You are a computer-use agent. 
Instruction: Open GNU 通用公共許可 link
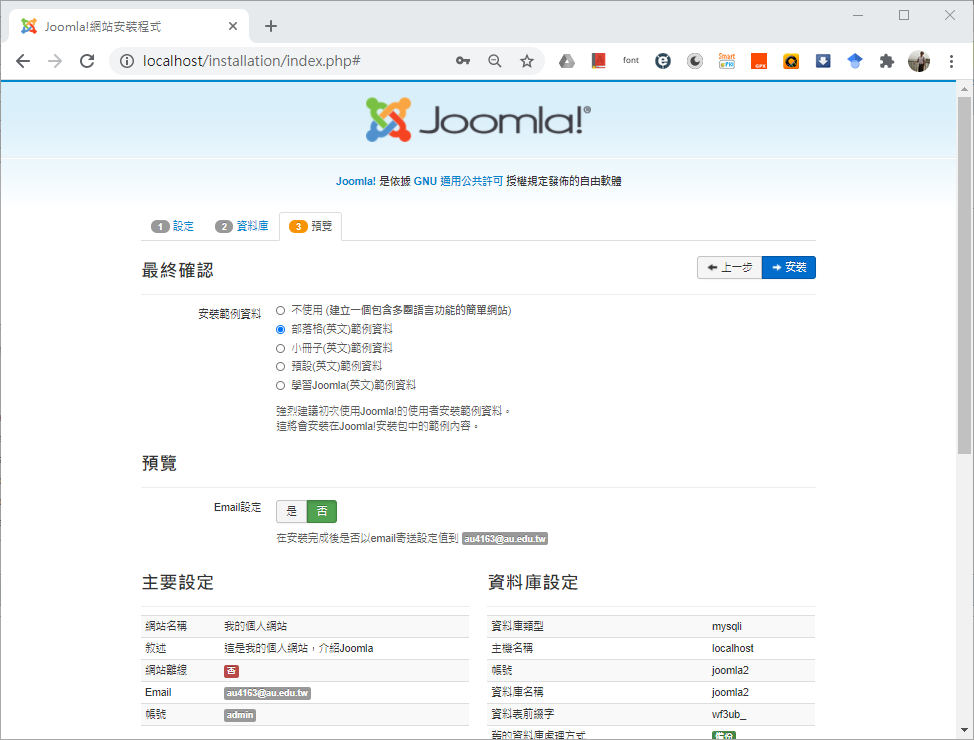(x=458, y=181)
